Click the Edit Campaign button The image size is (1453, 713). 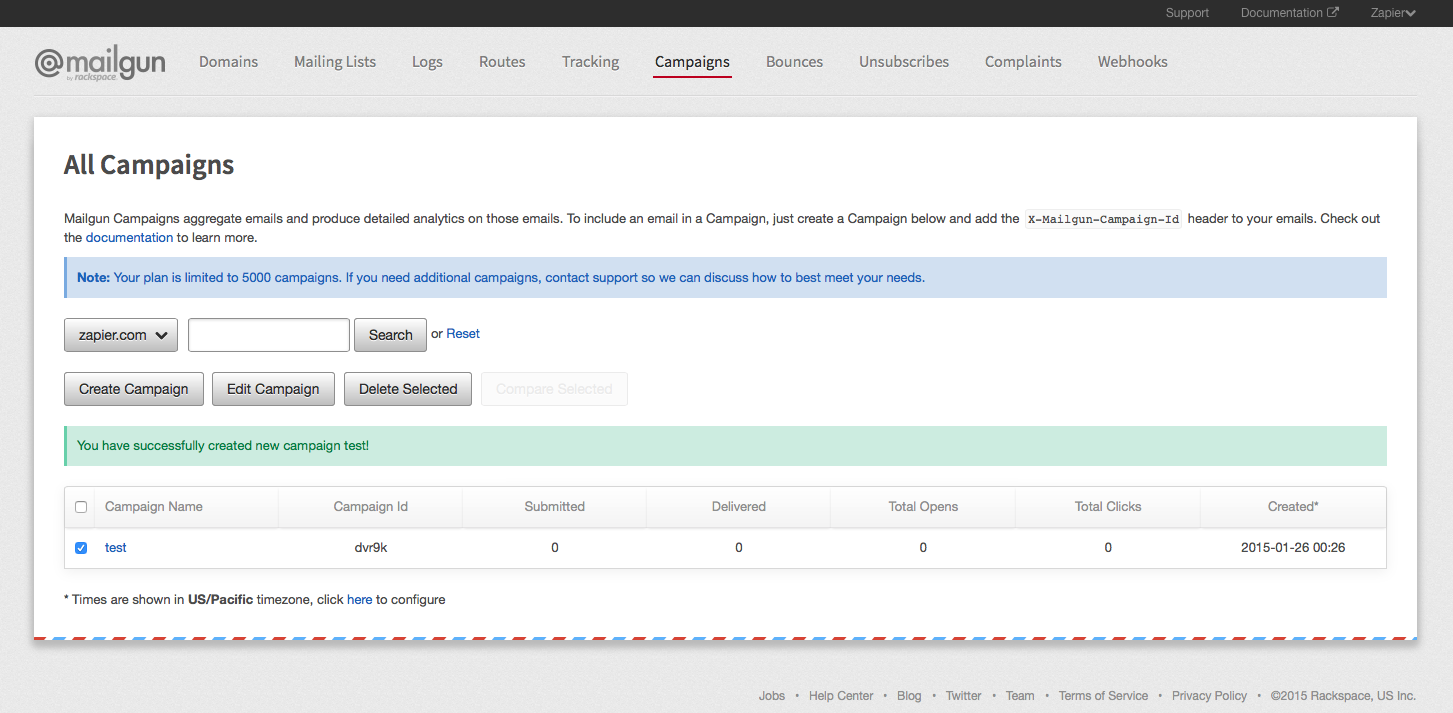(x=272, y=388)
